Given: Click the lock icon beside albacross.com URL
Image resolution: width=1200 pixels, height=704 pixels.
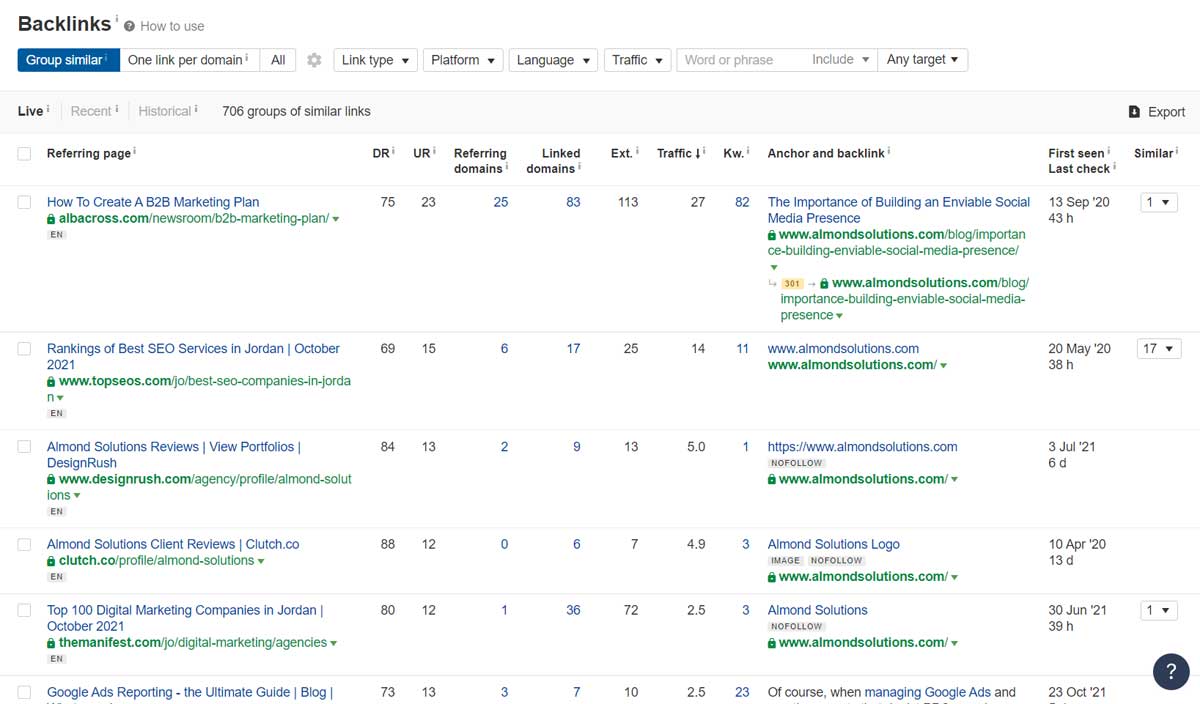Looking at the screenshot, I should 51,219.
